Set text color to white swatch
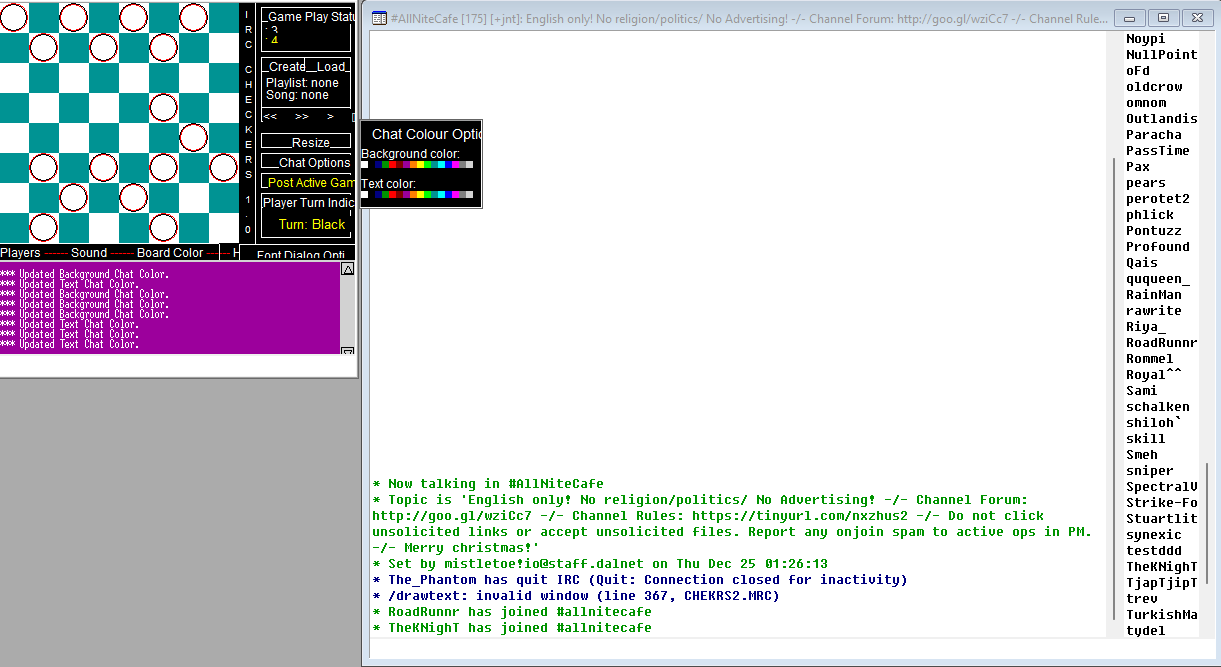 (364, 195)
